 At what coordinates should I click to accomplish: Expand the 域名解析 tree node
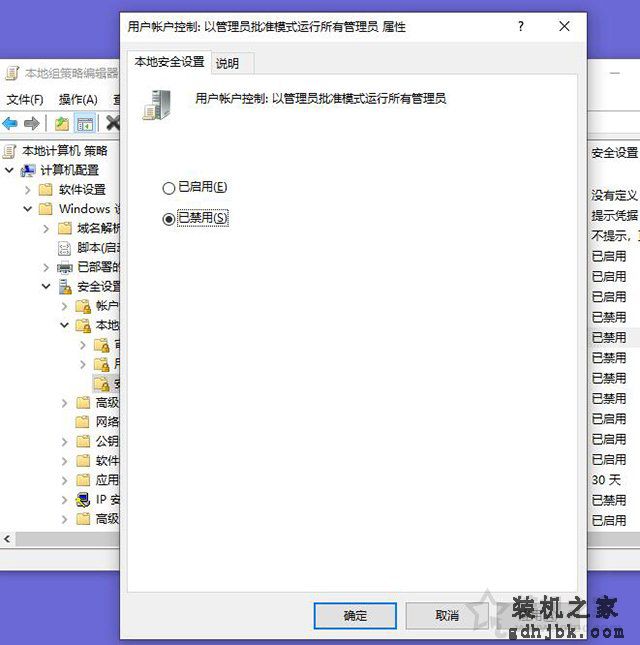click(46, 228)
